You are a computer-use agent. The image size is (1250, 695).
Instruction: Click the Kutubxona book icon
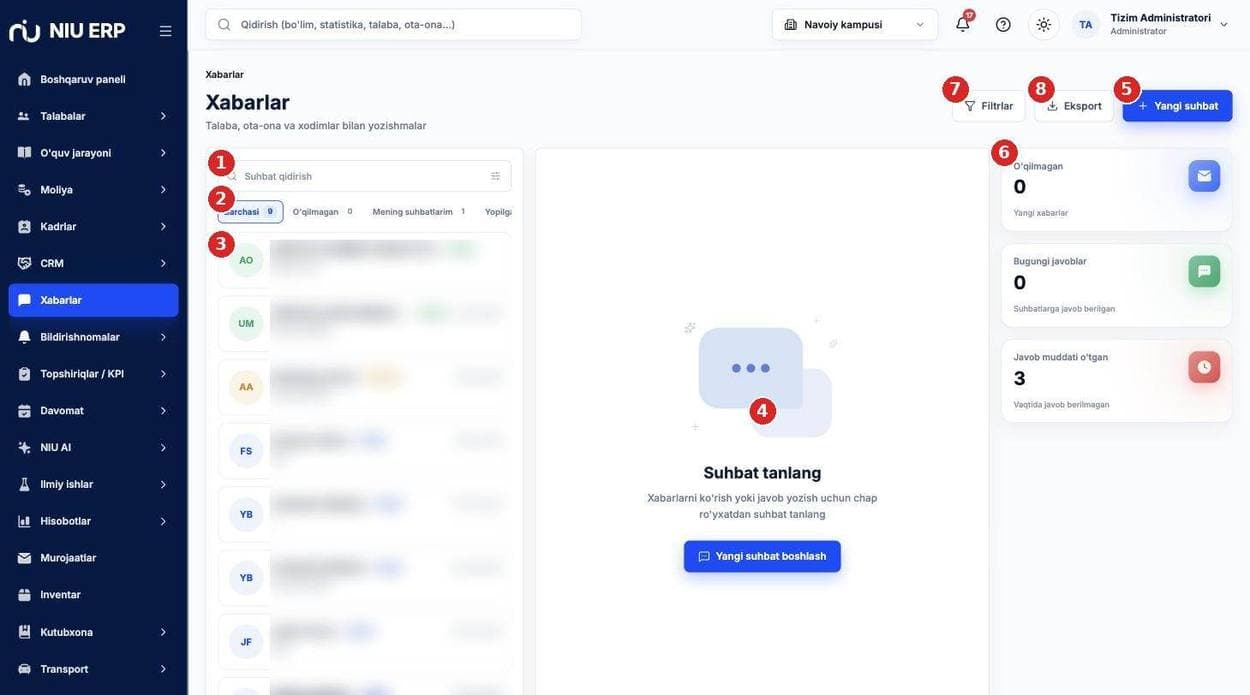pyautogui.click(x=24, y=632)
